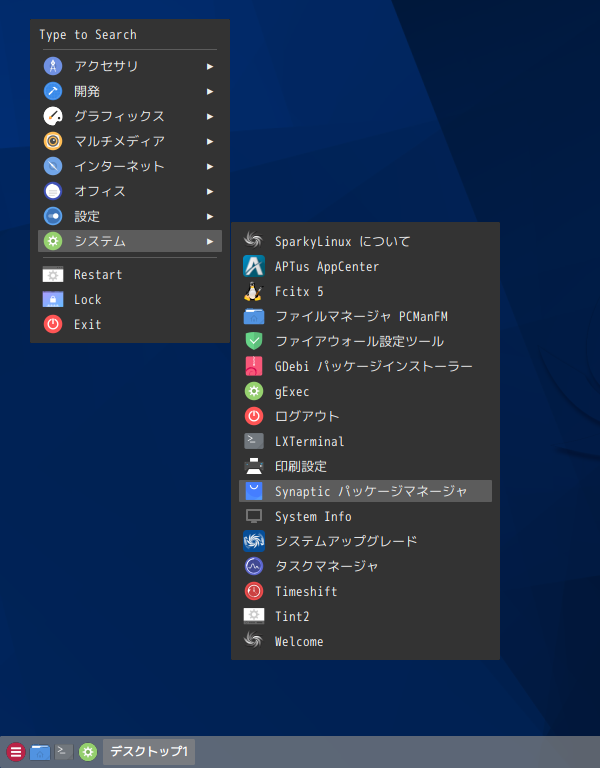600x768 pixels.
Task: Click the インターネット globe icon
Action: [53, 166]
